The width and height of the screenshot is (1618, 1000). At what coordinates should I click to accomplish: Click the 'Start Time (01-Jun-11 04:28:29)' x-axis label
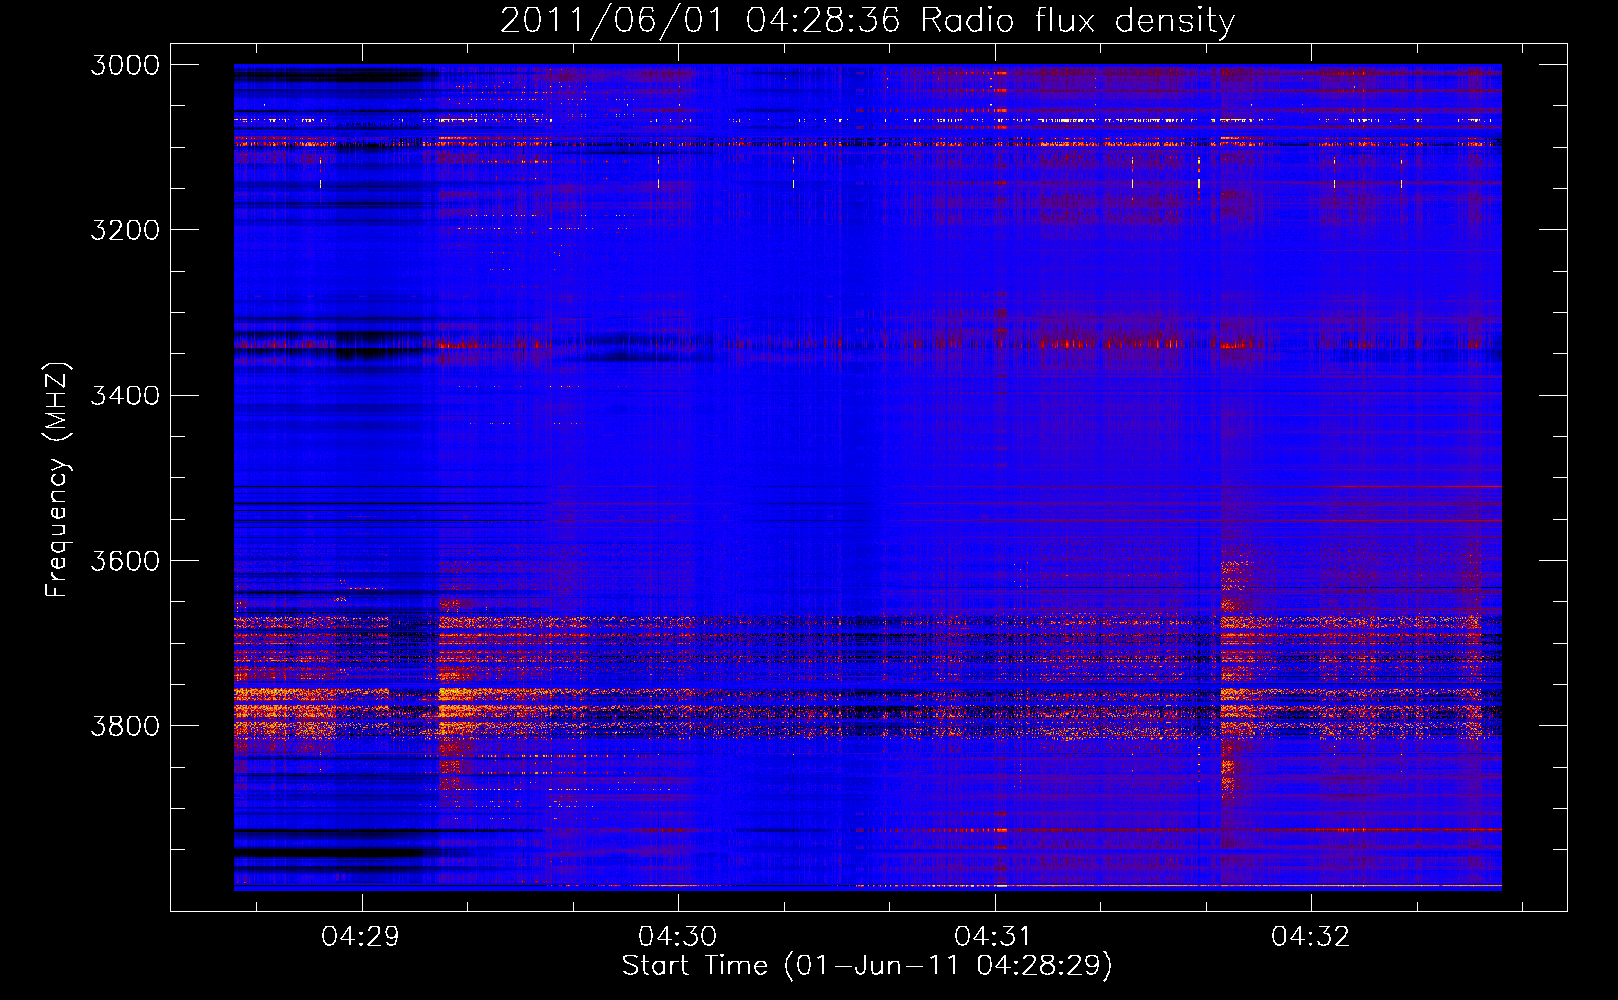click(867, 966)
